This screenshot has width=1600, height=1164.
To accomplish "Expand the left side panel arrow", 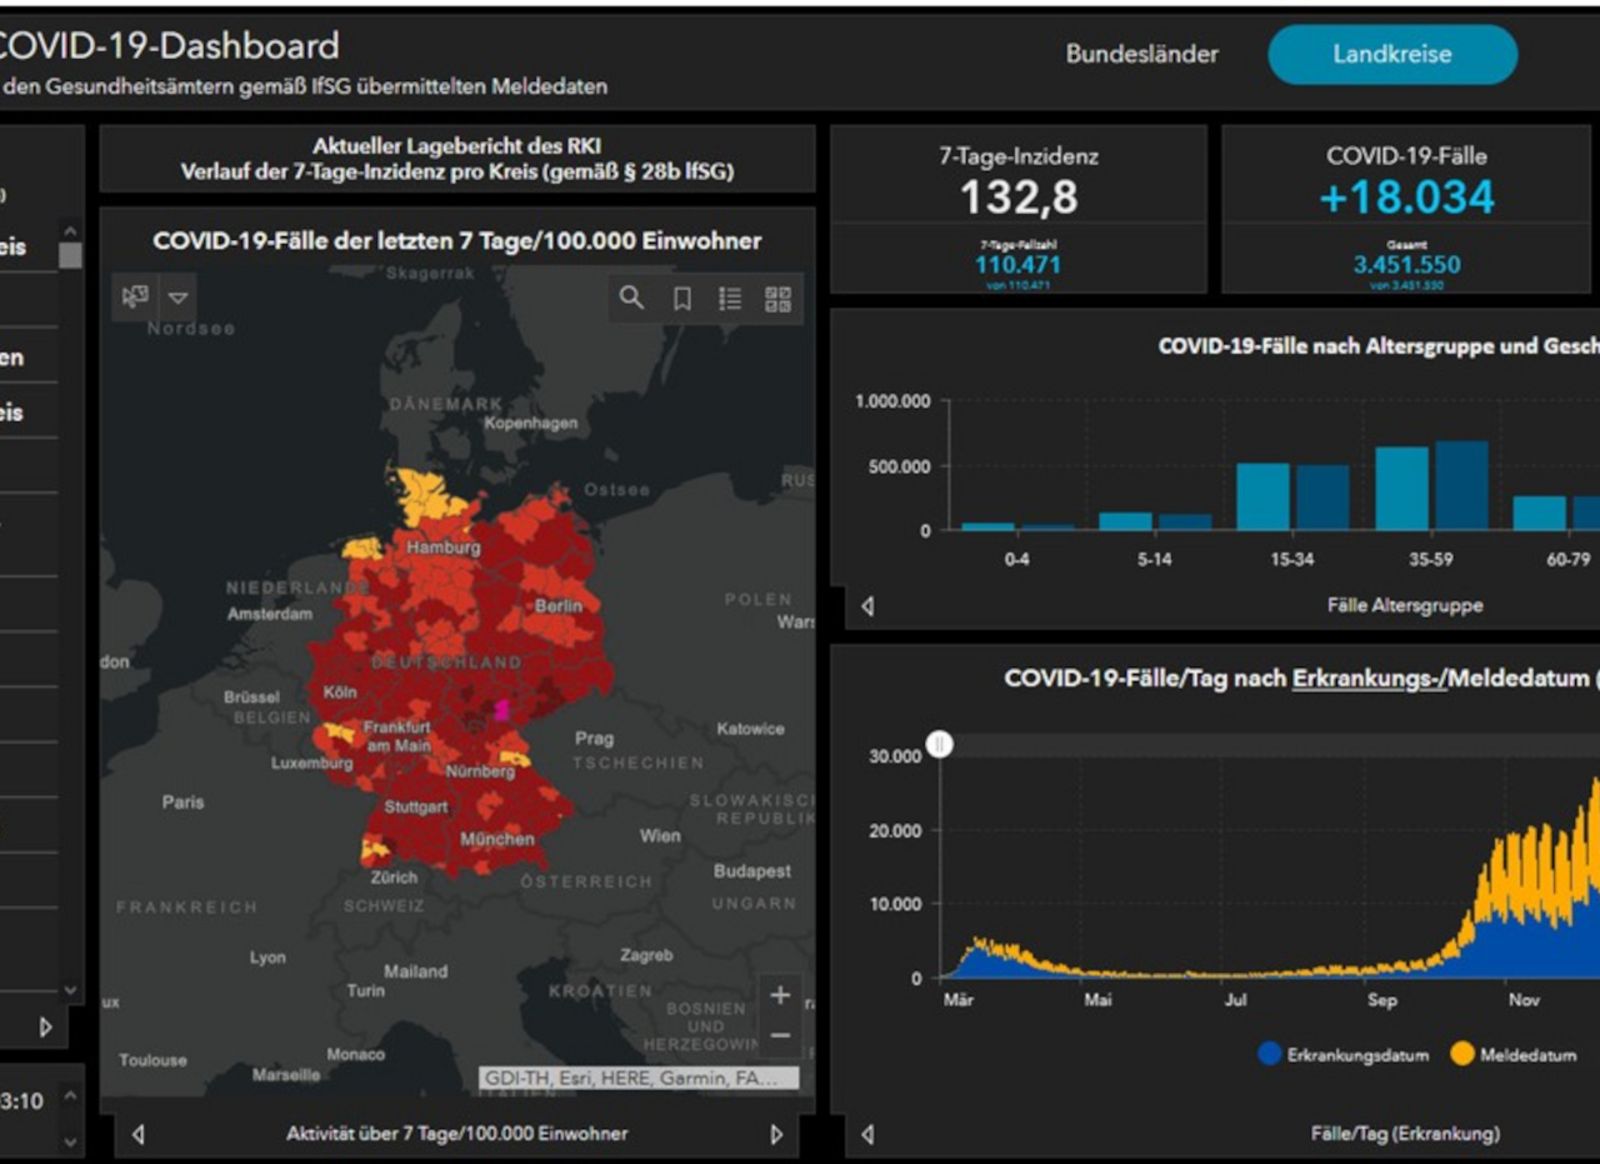I will click(45, 1027).
